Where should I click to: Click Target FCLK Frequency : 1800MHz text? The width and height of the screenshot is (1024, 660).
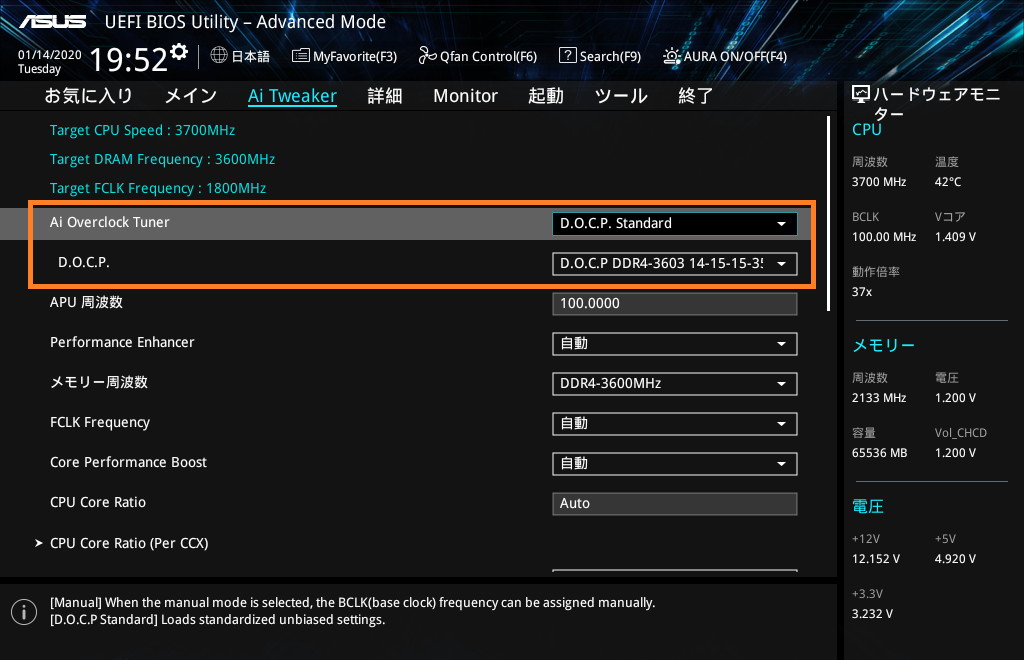[x=158, y=188]
